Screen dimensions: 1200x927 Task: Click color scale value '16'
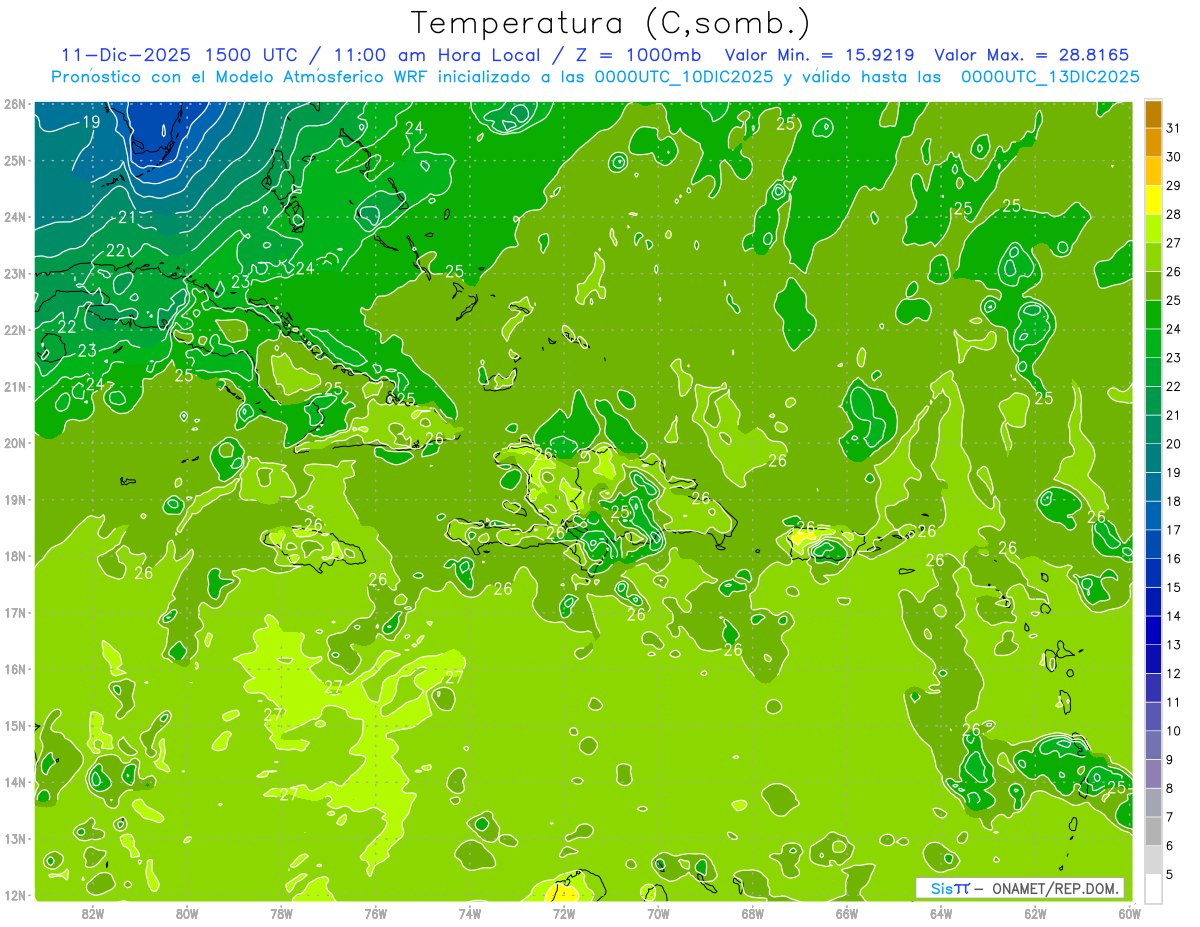pos(1174,558)
